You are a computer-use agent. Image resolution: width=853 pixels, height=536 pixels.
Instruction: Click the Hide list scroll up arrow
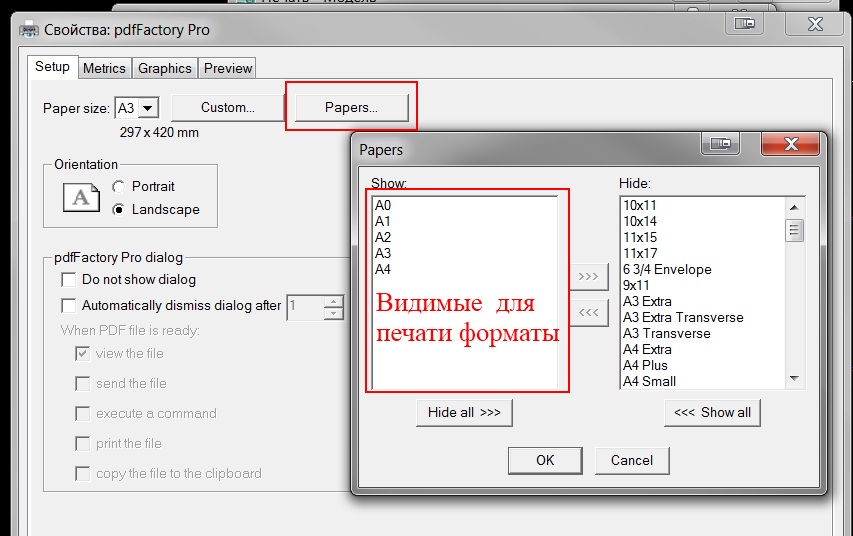794,207
